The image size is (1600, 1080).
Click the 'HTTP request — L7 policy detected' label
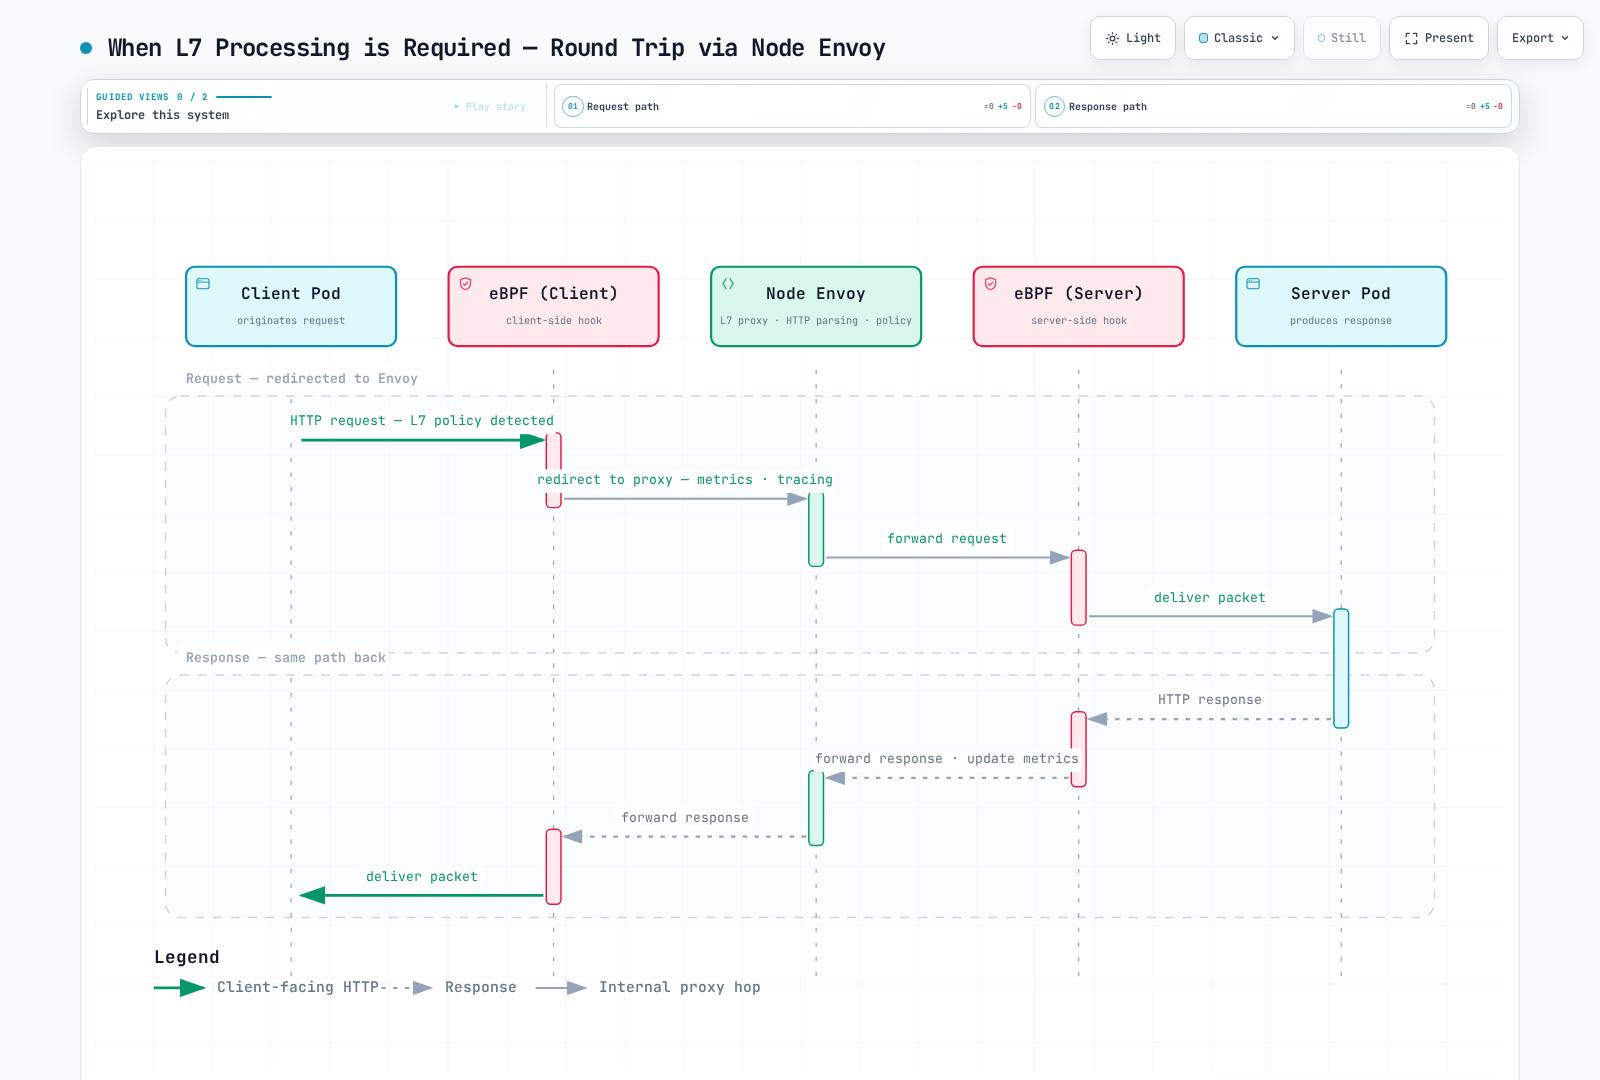pyautogui.click(x=422, y=421)
